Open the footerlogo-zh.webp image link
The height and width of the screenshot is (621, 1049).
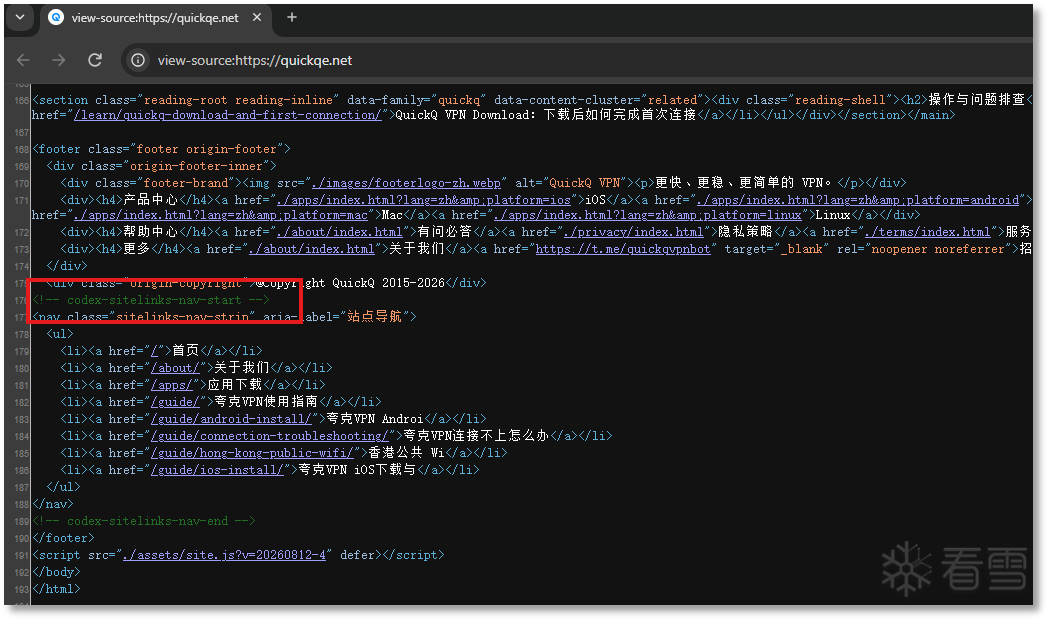(406, 183)
